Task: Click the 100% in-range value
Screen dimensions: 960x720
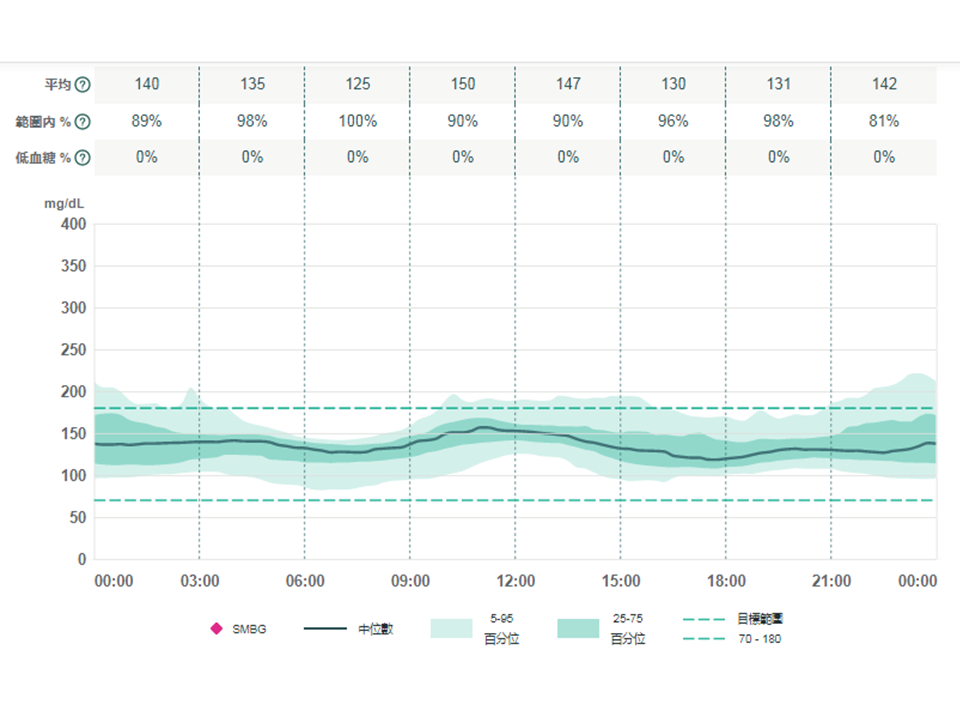Action: click(358, 121)
